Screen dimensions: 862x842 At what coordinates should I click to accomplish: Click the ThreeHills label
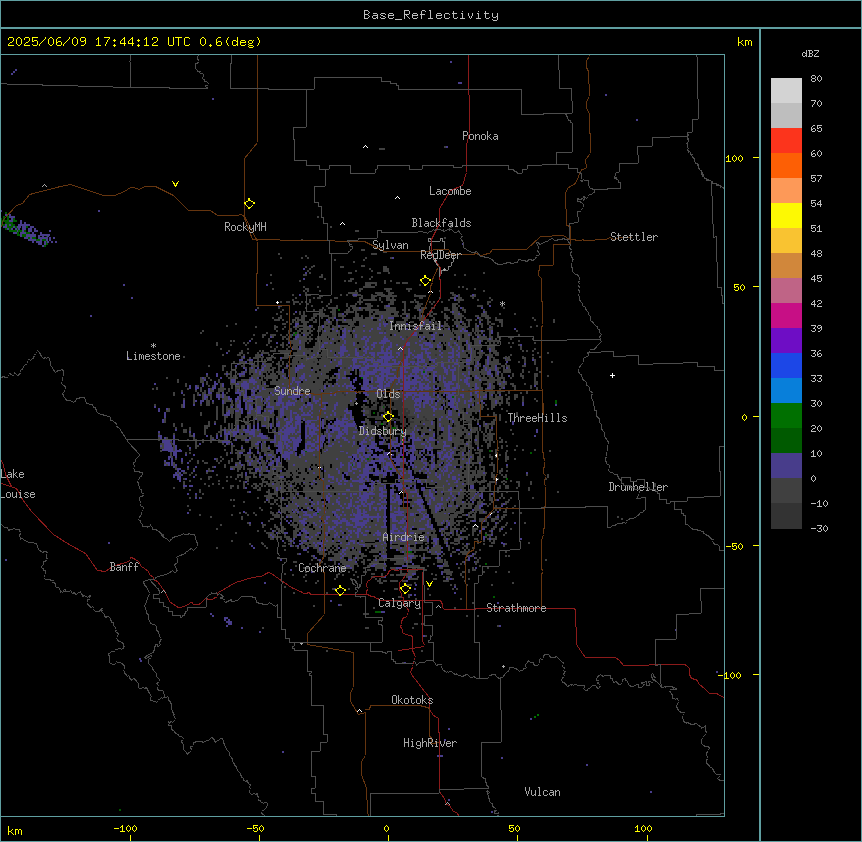point(537,418)
